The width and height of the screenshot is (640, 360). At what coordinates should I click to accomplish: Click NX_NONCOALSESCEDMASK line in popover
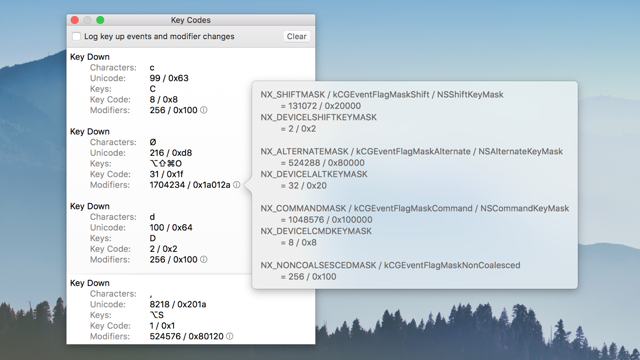pyautogui.click(x=391, y=265)
